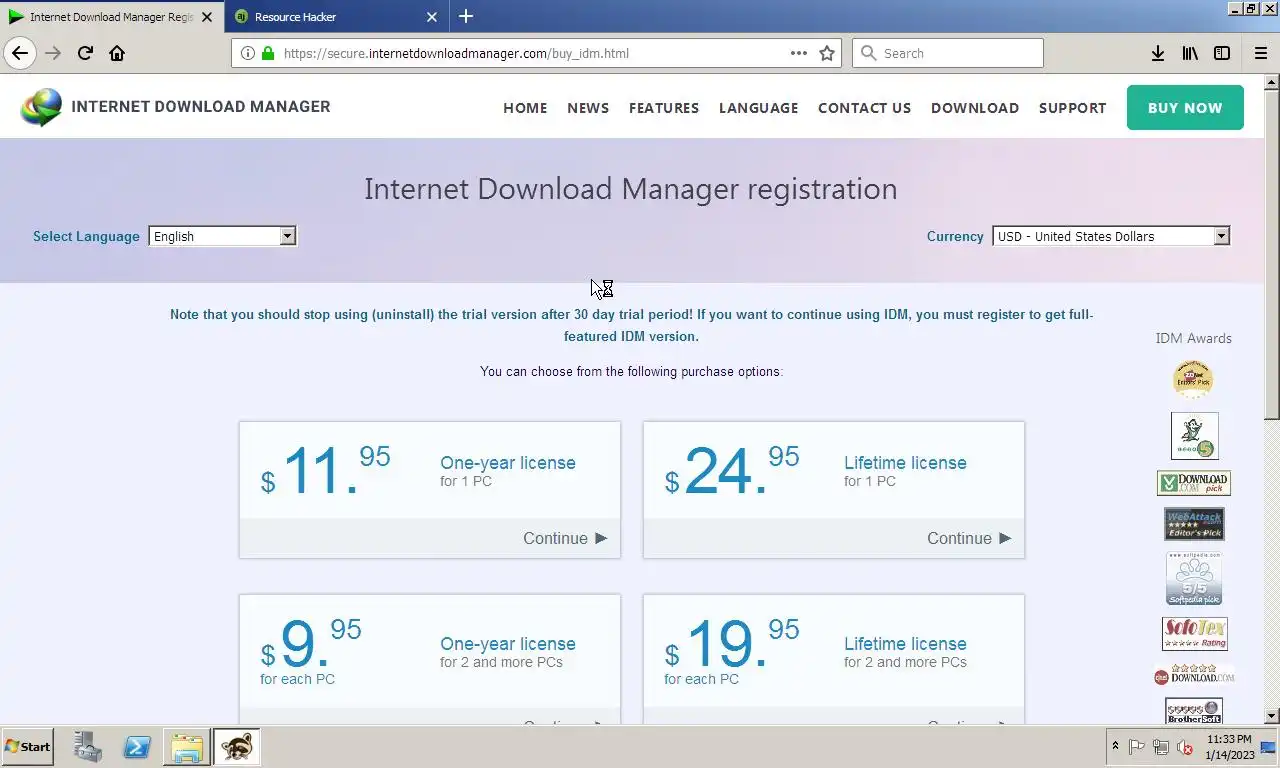The height and width of the screenshot is (768, 1280).
Task: Click the Editor's Pick award badge
Action: 1193,379
